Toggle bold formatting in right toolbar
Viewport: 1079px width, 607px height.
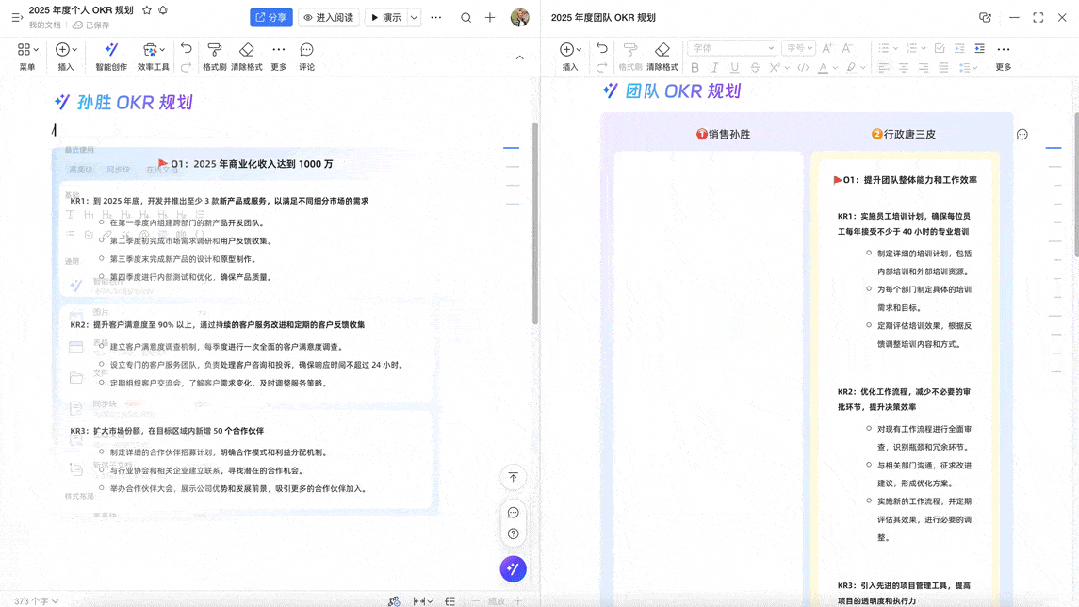pyautogui.click(x=695, y=68)
